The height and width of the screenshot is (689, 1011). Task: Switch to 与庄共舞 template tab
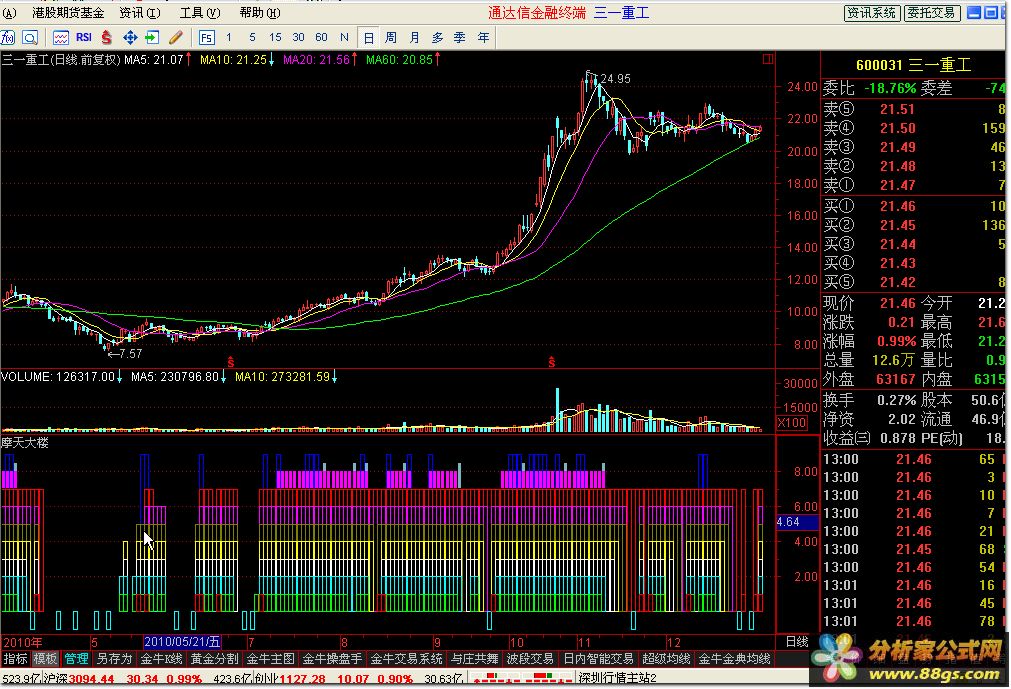coord(475,659)
